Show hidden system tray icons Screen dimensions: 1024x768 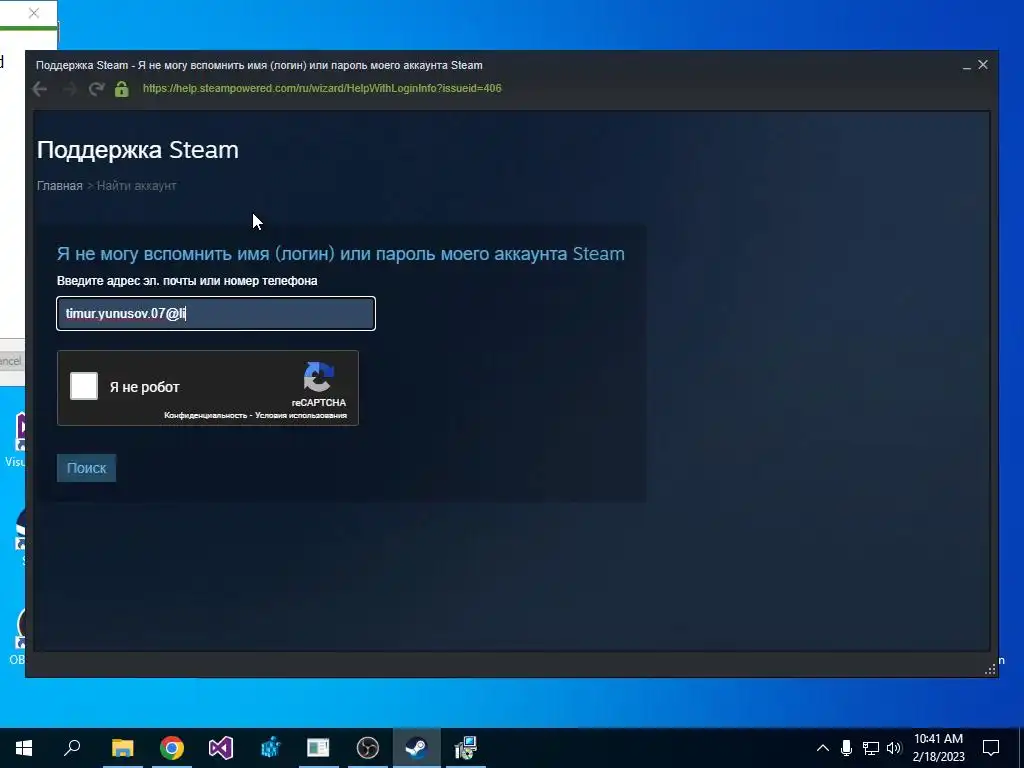[823, 748]
